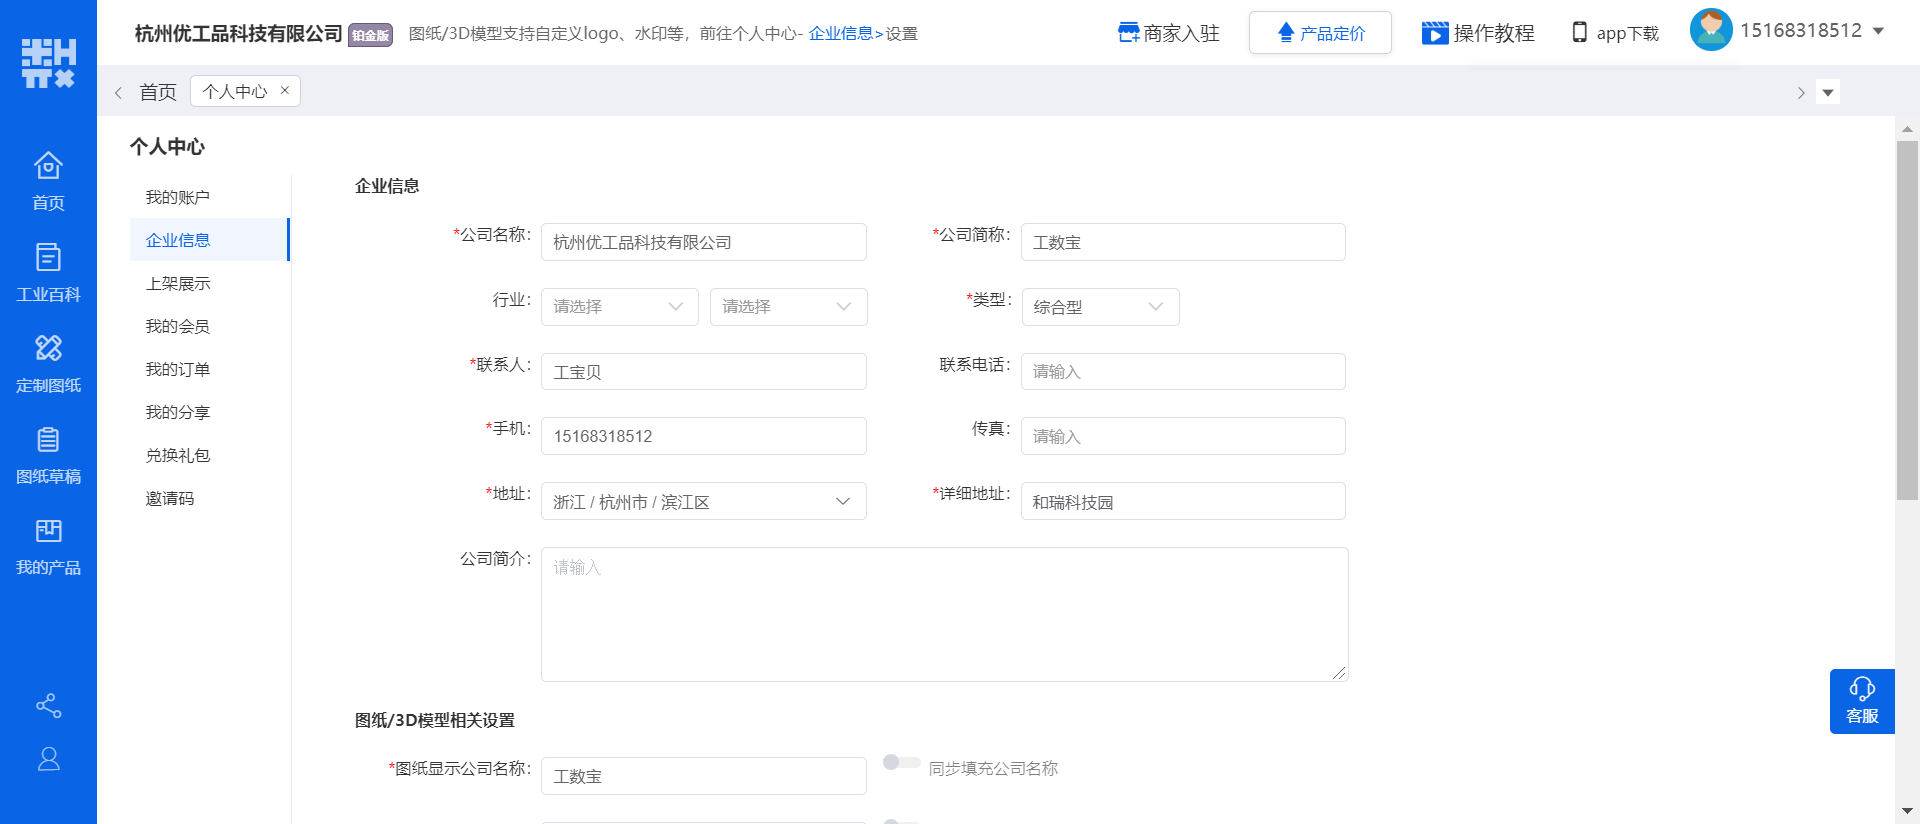Follow the 企业信息 link in header notice
Viewport: 1920px width, 824px height.
click(840, 34)
